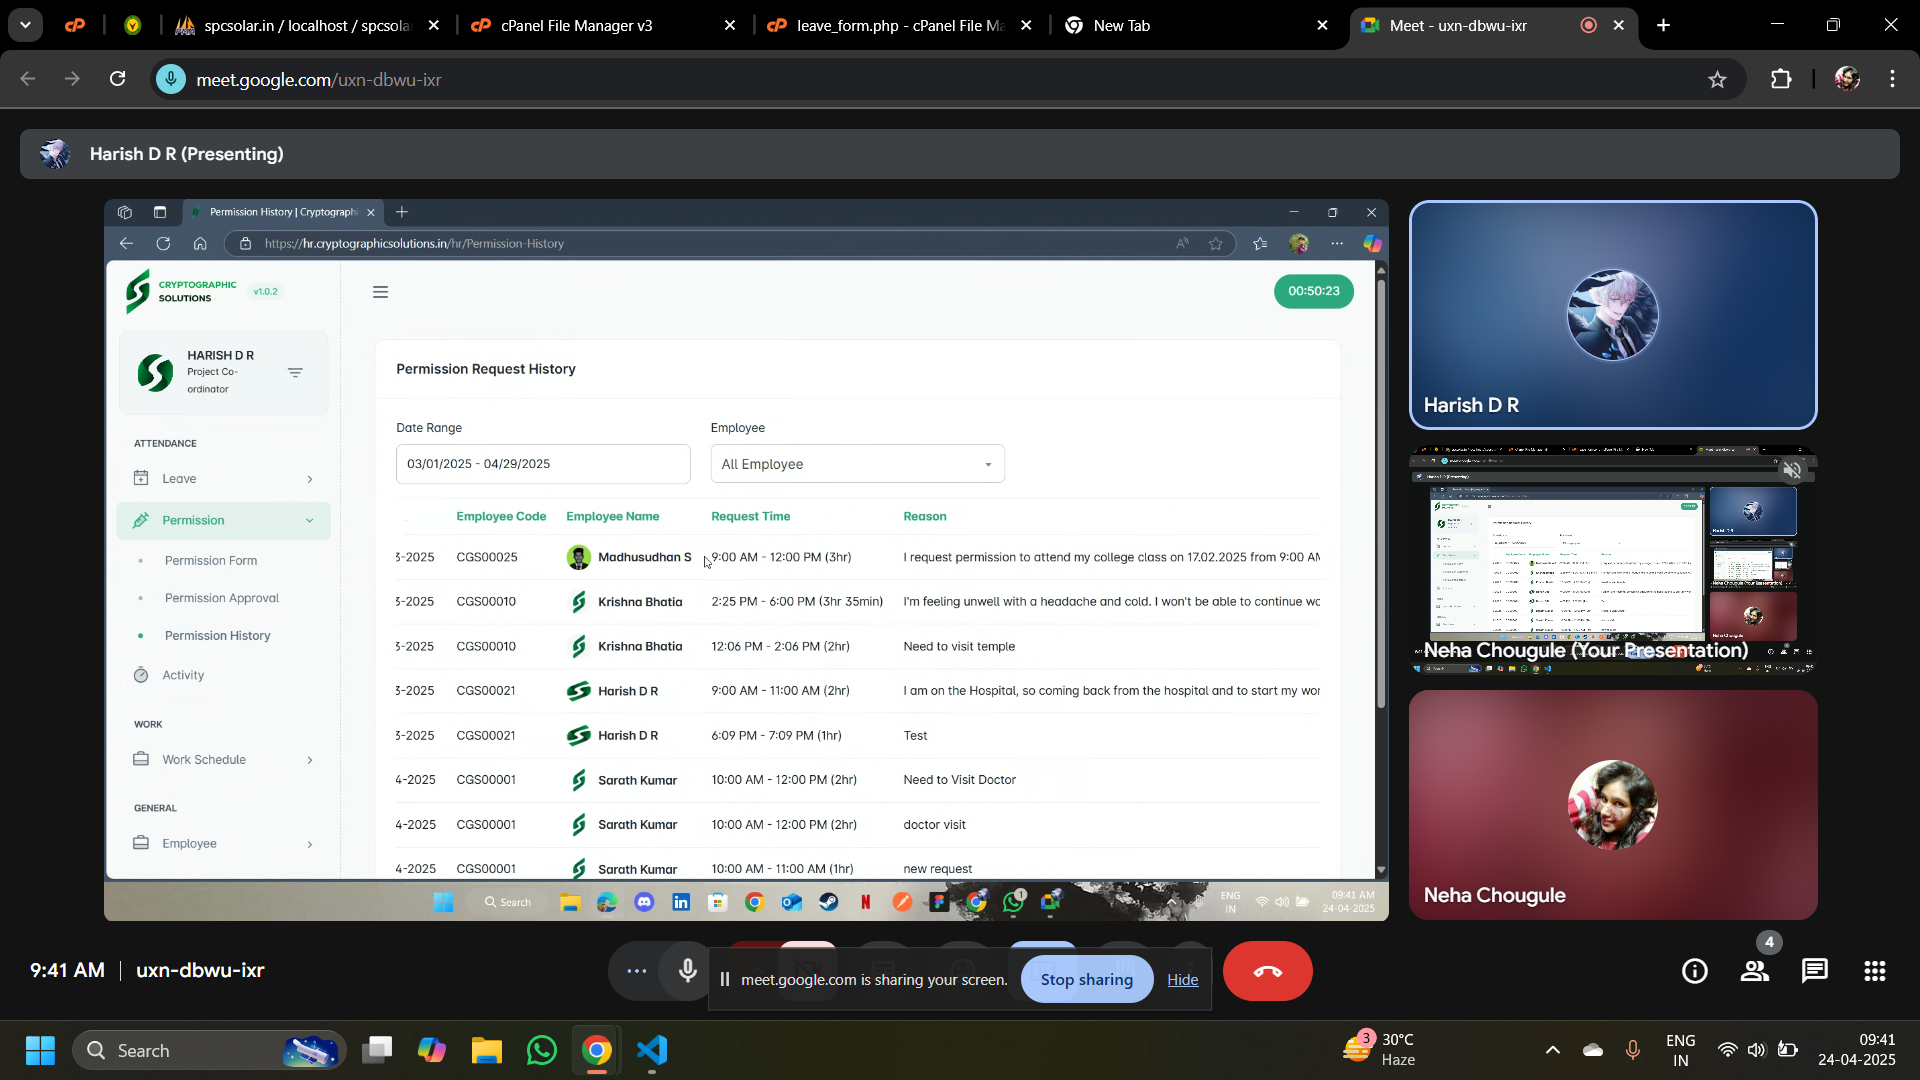Toggle the system volume tray icon
1920x1080 pixels.
coord(1756,1050)
